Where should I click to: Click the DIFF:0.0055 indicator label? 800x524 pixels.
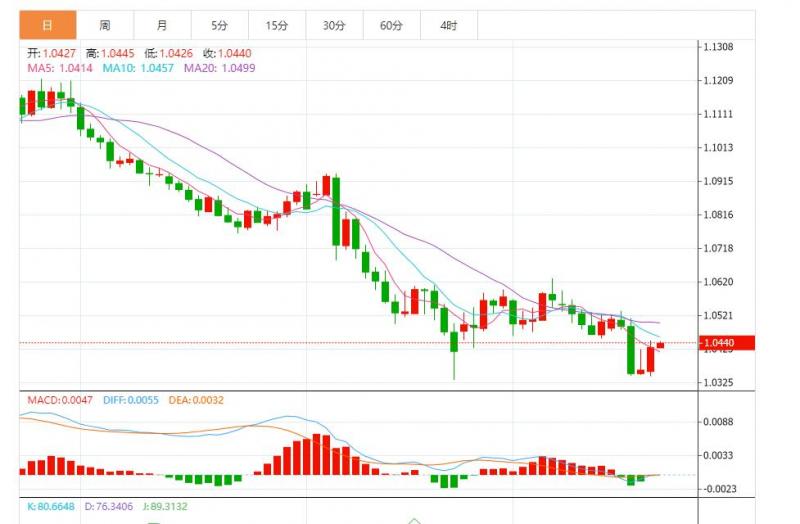click(x=131, y=400)
